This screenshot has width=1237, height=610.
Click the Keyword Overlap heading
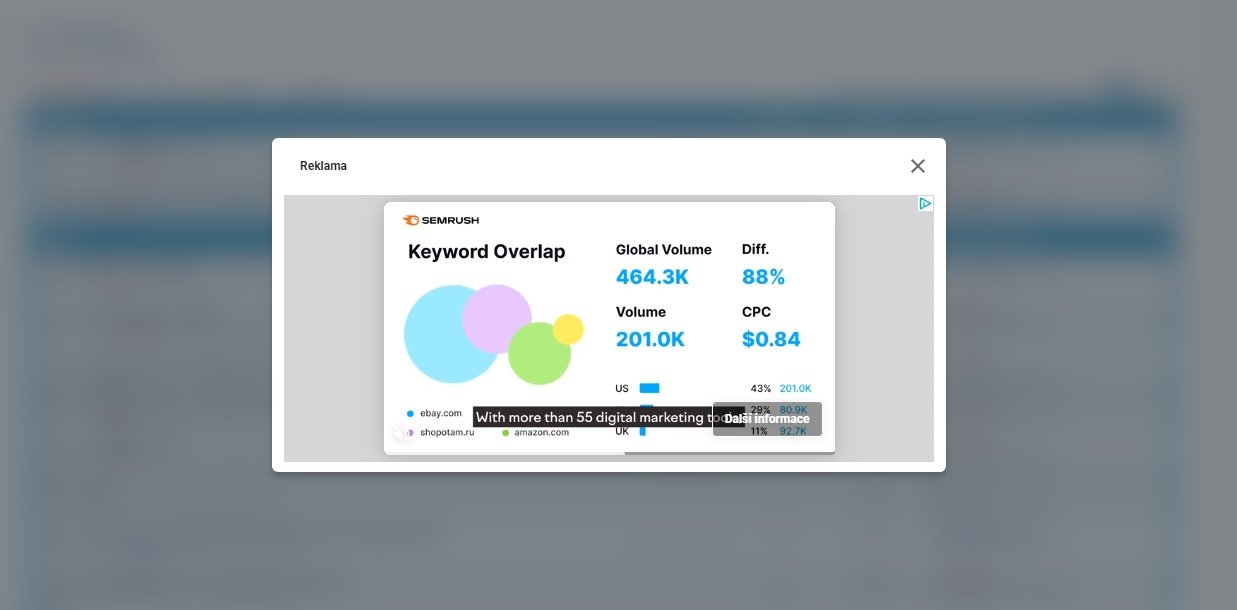click(486, 252)
